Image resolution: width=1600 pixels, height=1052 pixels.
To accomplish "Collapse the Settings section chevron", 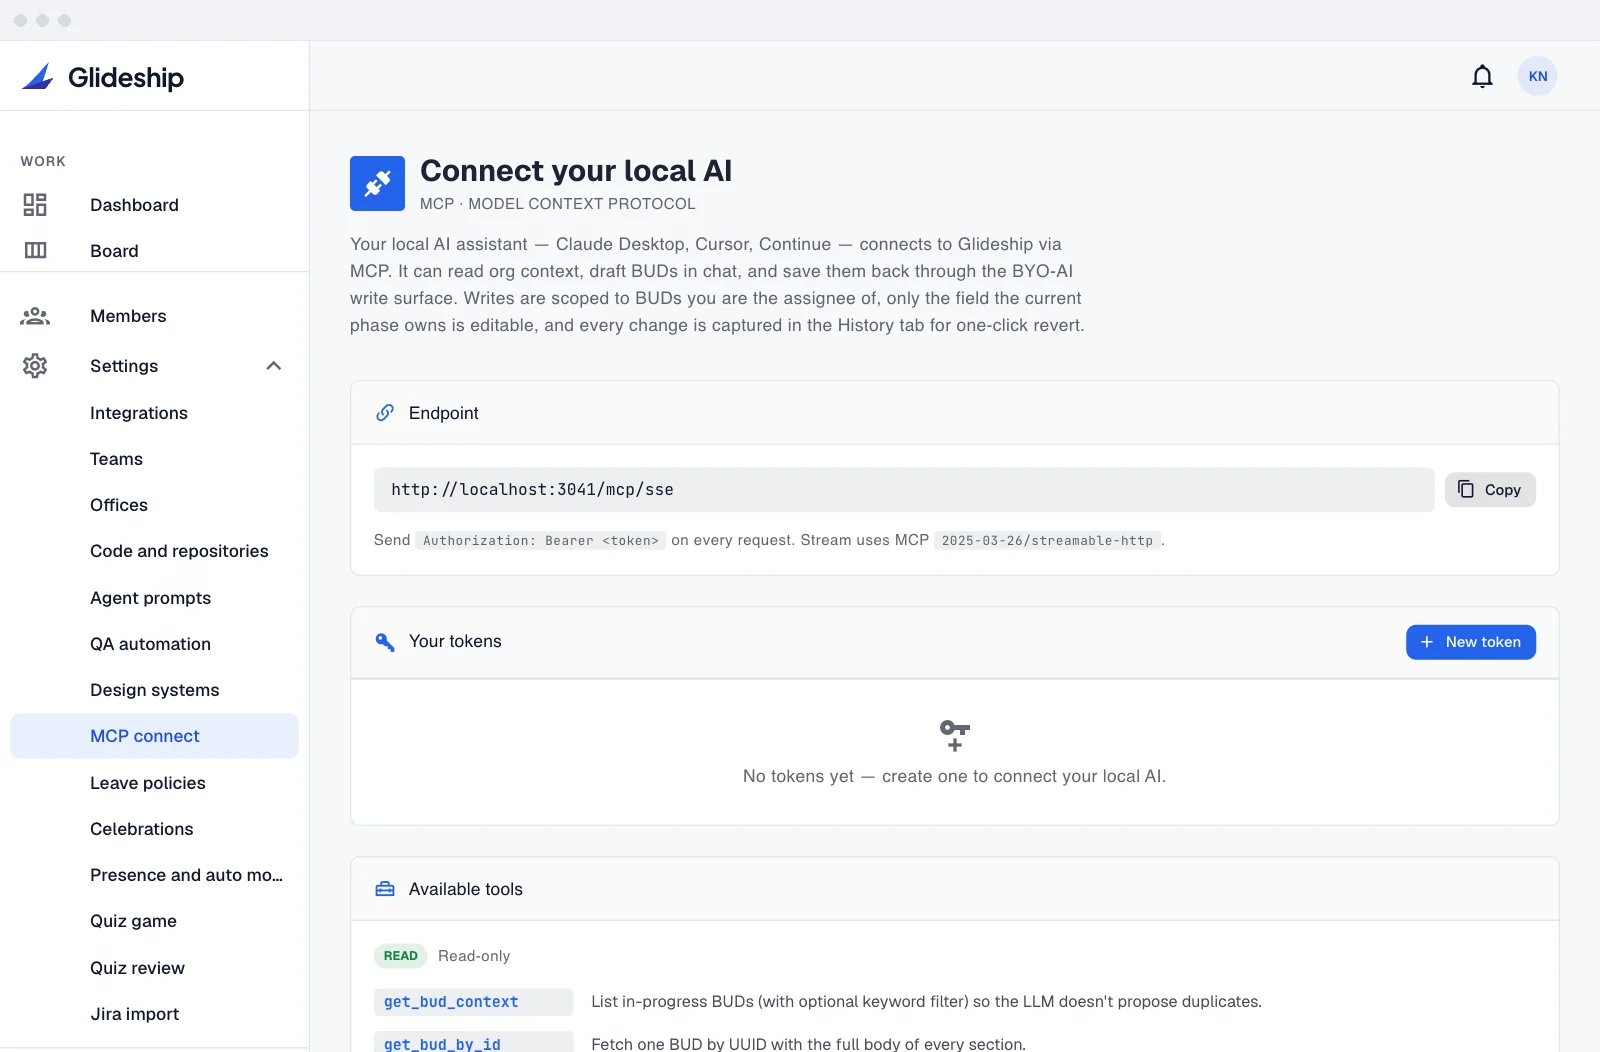I will pos(274,366).
